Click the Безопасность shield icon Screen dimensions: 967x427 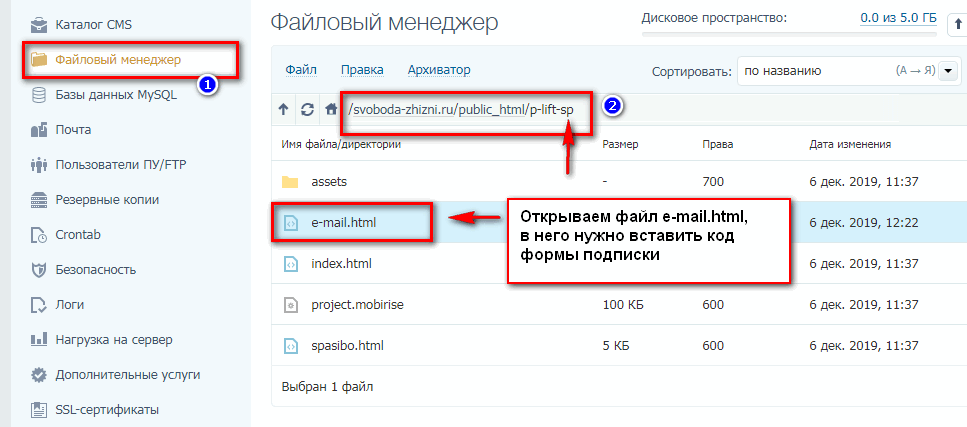pyautogui.click(x=39, y=270)
